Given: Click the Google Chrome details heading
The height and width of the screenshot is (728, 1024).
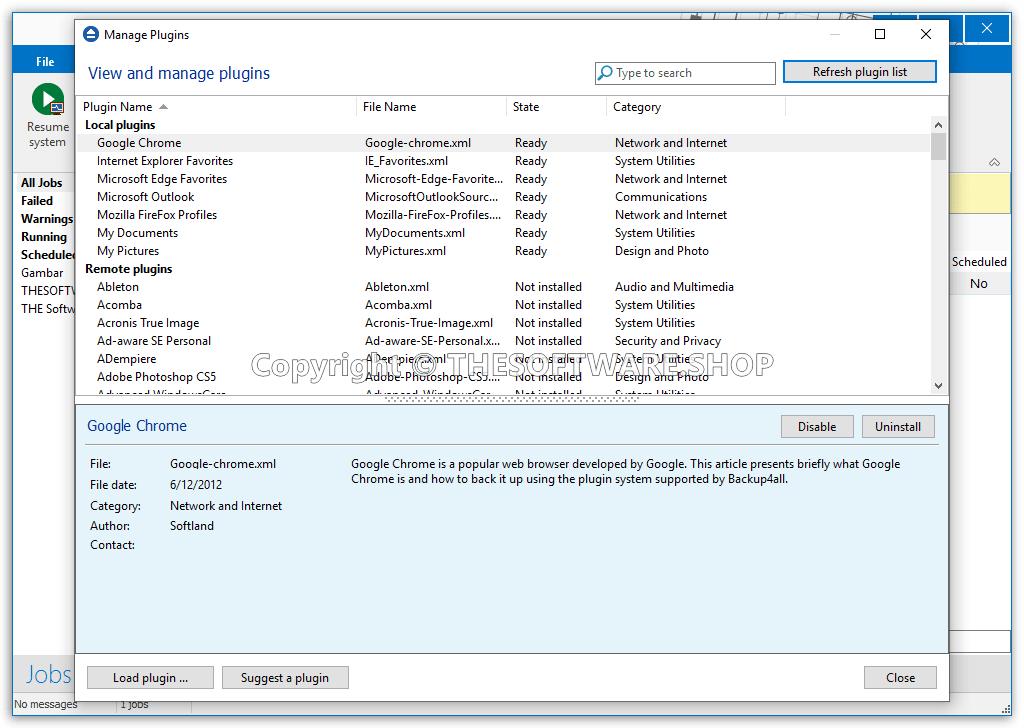Looking at the screenshot, I should [x=137, y=426].
